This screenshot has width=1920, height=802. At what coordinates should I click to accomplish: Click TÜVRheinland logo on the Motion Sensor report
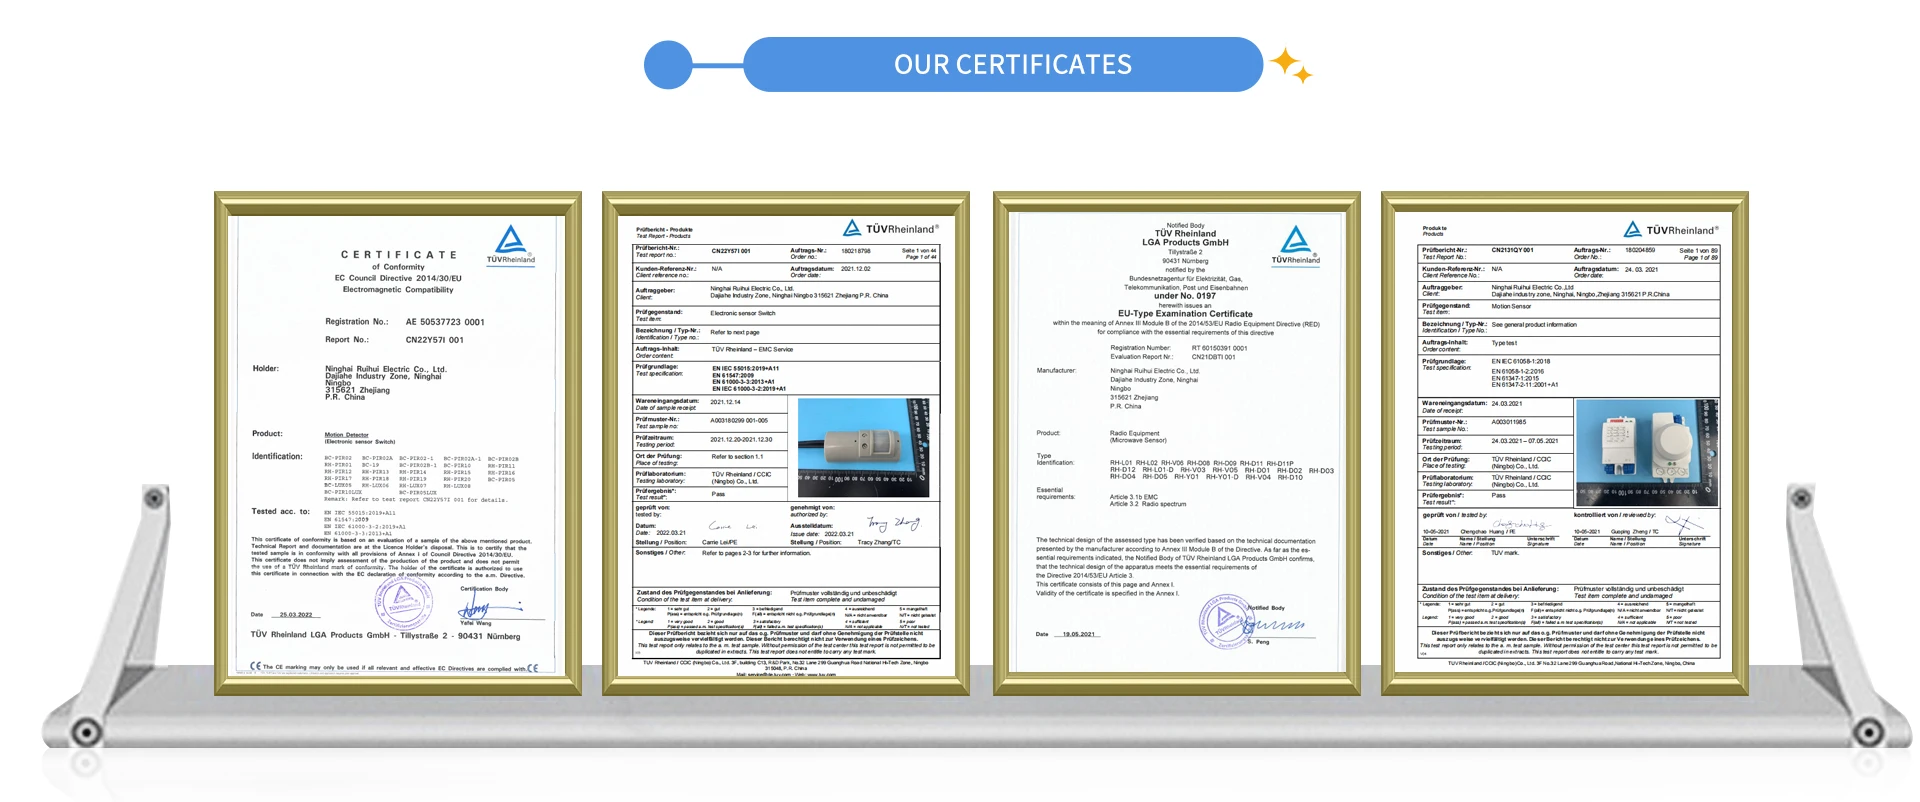pyautogui.click(x=1670, y=230)
